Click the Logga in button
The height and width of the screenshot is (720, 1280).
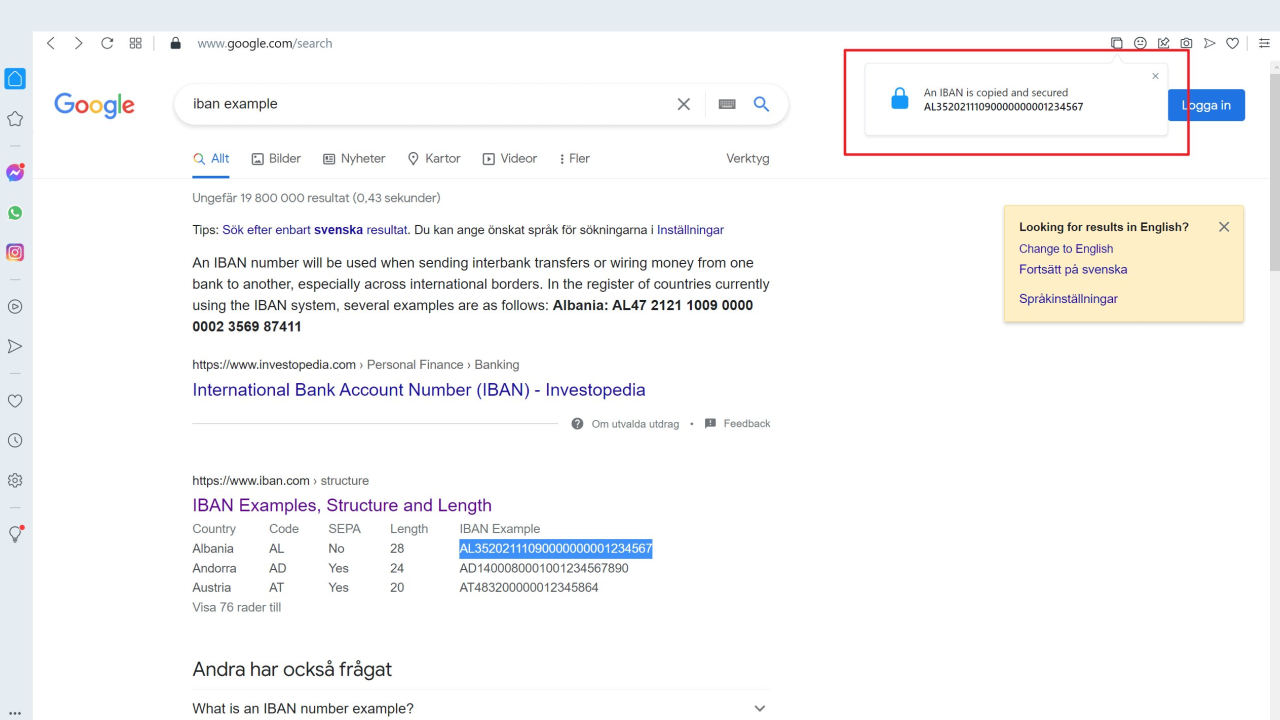(x=1206, y=105)
